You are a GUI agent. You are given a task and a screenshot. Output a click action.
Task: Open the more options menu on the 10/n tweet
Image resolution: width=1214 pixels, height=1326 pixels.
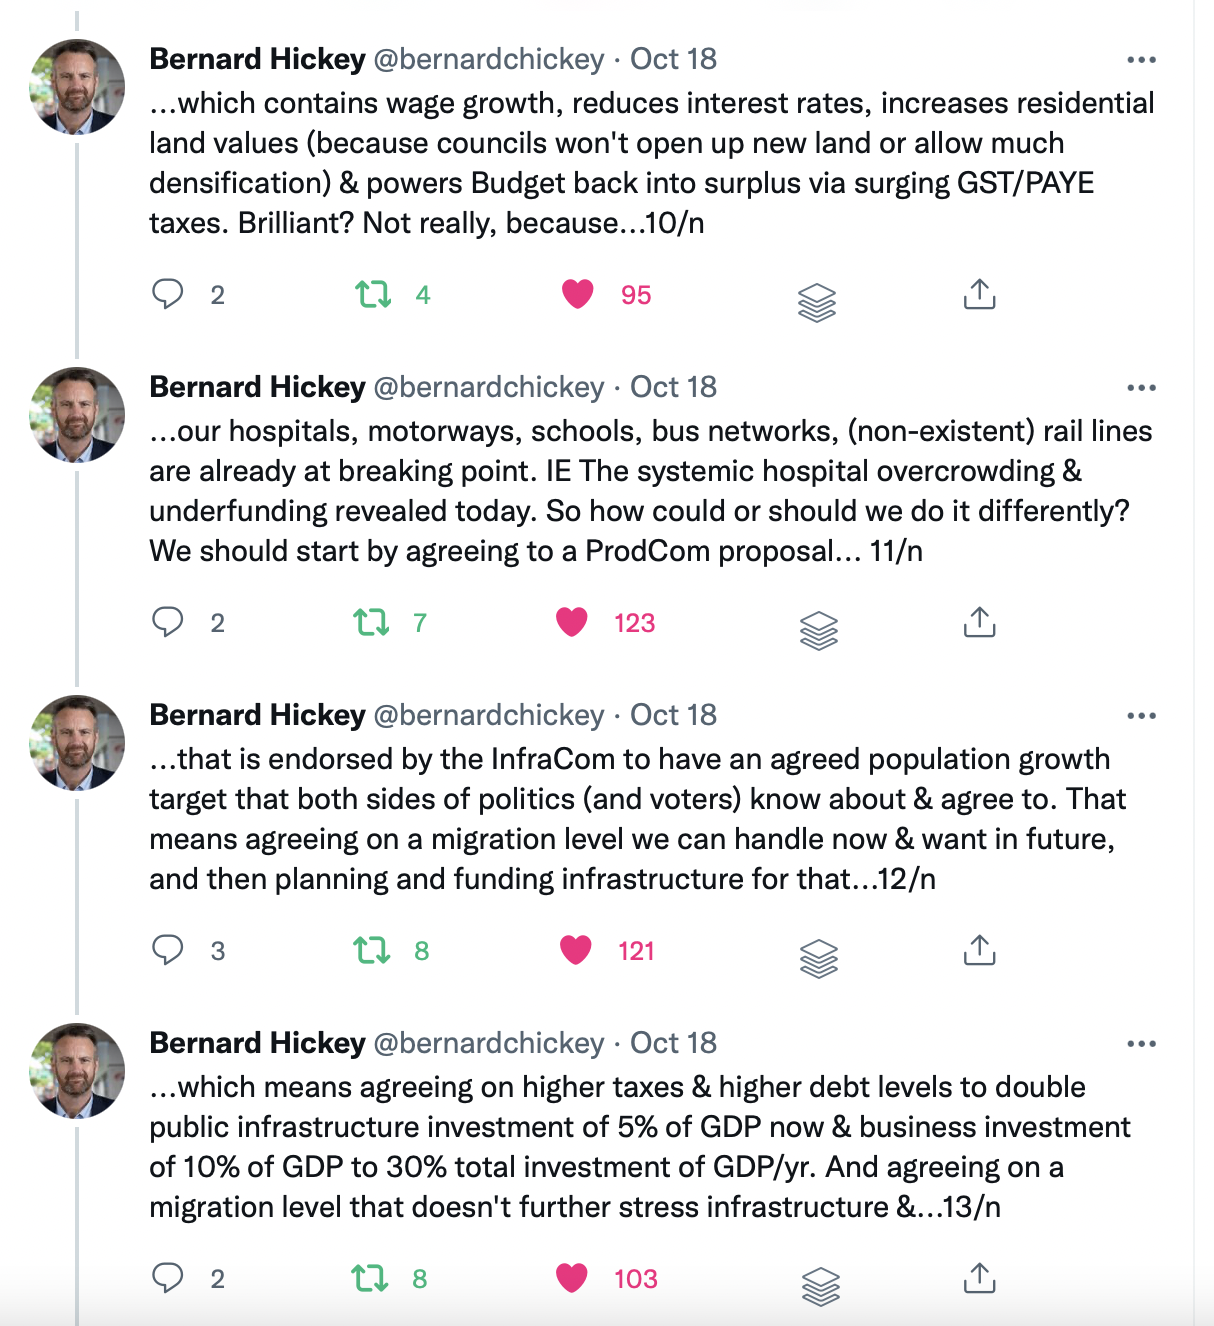click(1141, 60)
